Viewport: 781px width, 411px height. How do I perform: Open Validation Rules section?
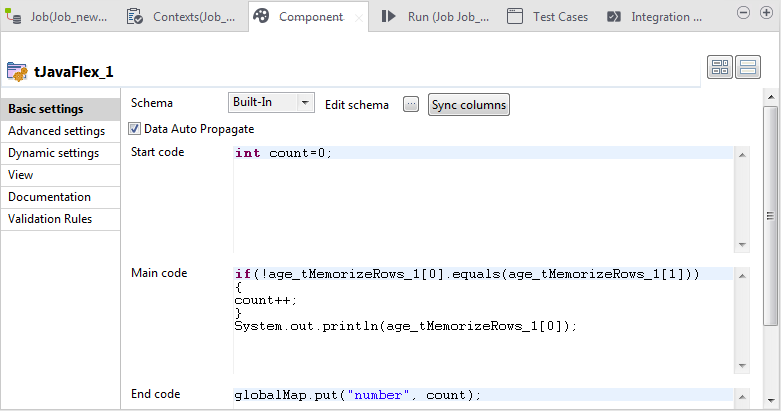click(x=50, y=219)
